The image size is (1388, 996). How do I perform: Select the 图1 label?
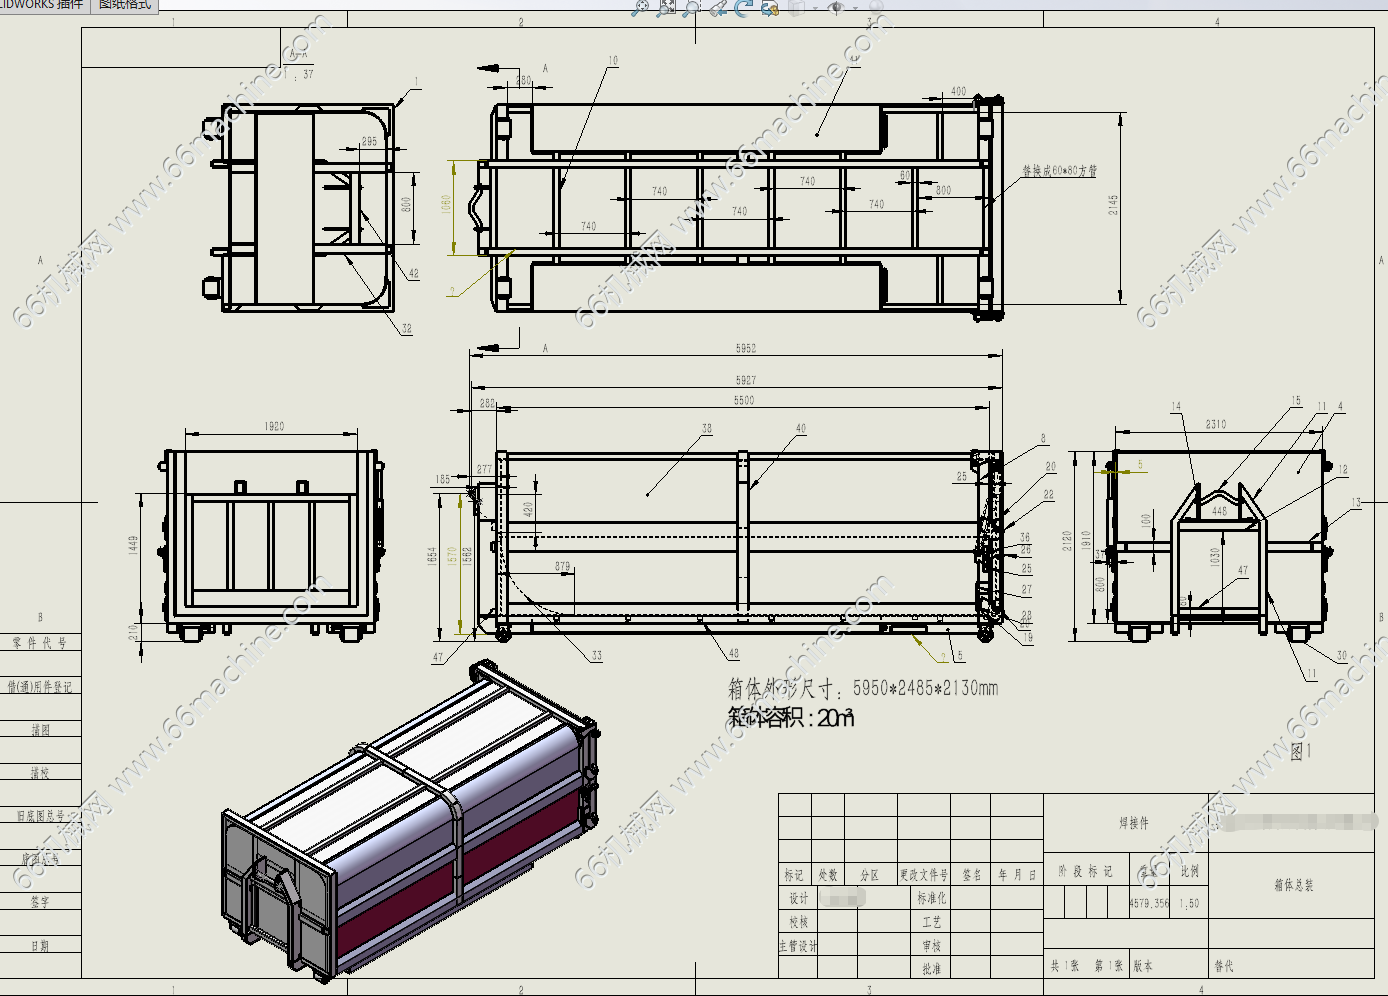pyautogui.click(x=1301, y=751)
